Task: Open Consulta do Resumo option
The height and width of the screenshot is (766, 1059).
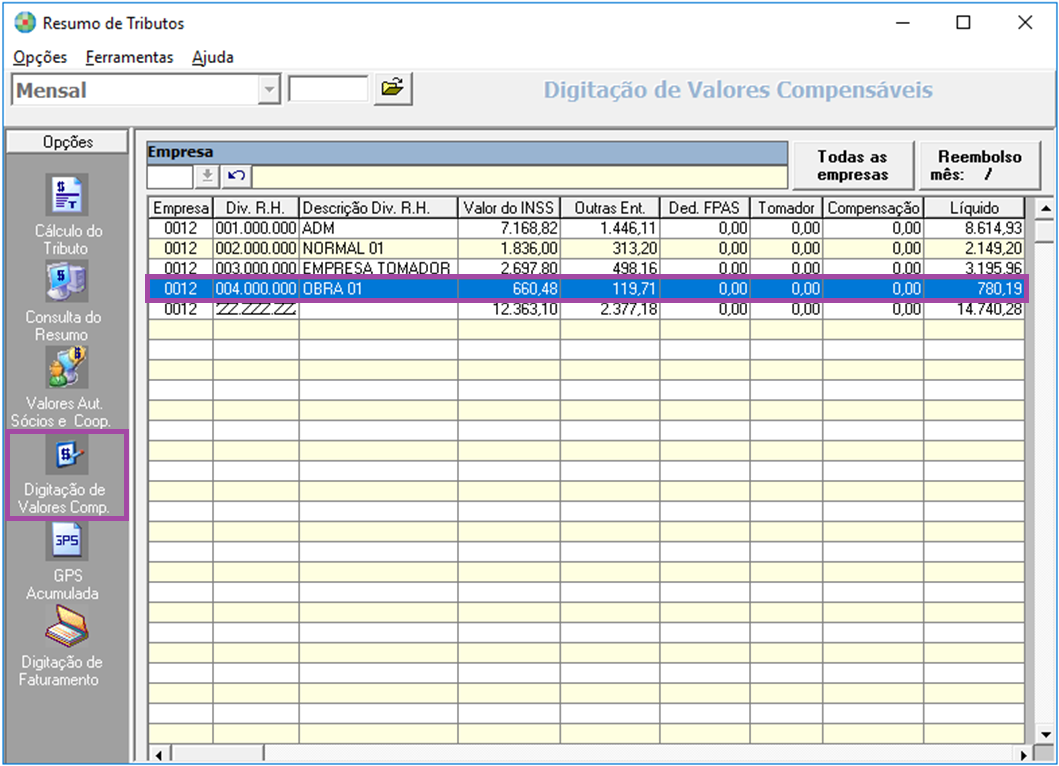Action: 64,301
